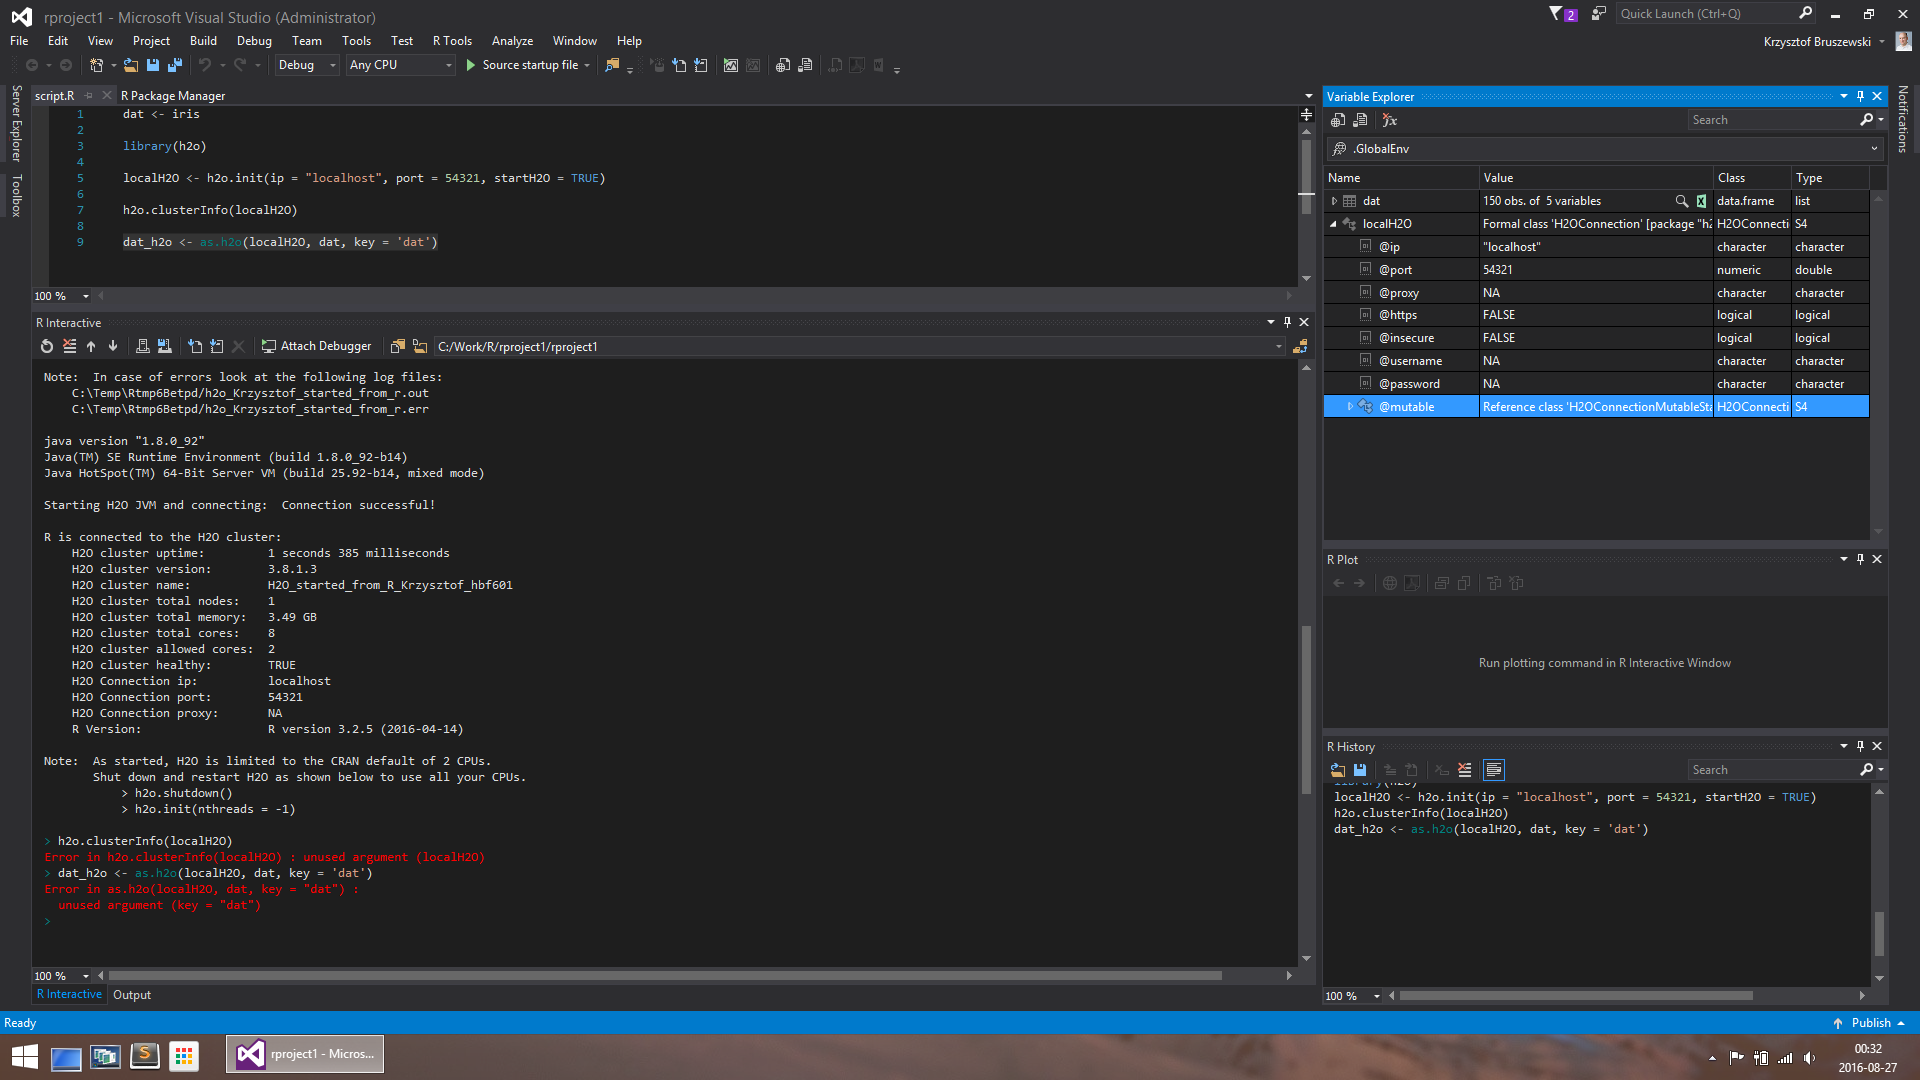Switch to the Output tab
The image size is (1920, 1080).
132,995
